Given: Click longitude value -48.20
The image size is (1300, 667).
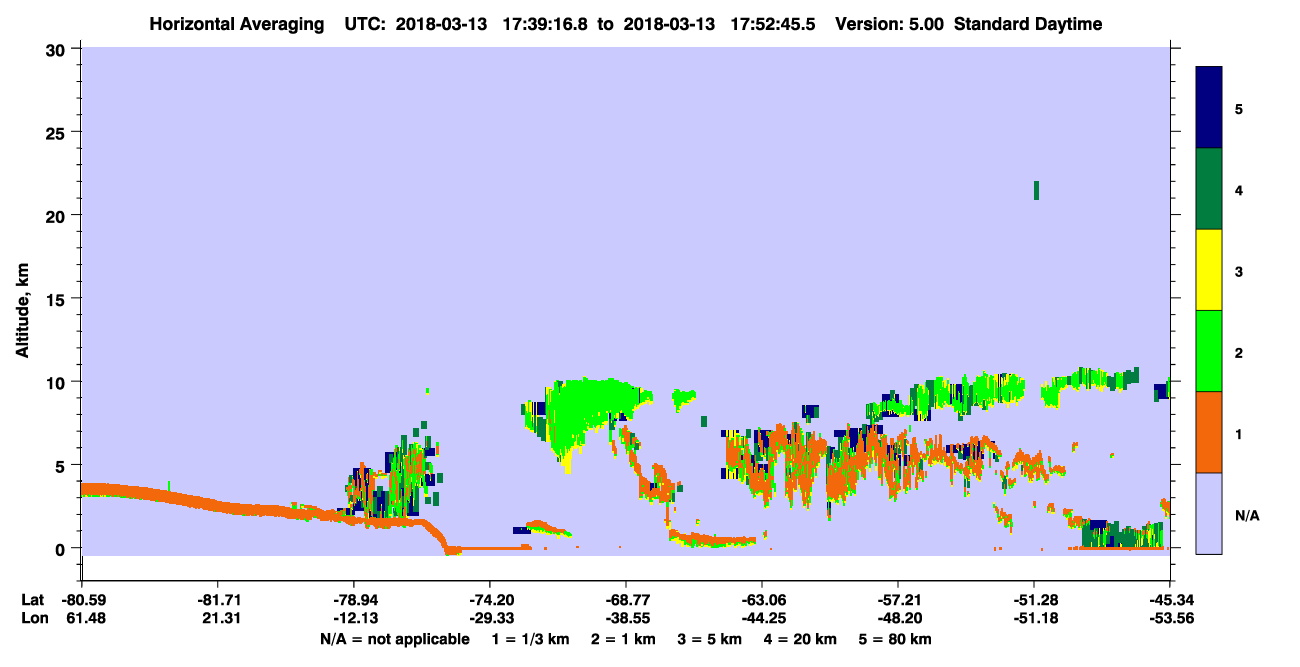Looking at the screenshot, I should [x=898, y=619].
